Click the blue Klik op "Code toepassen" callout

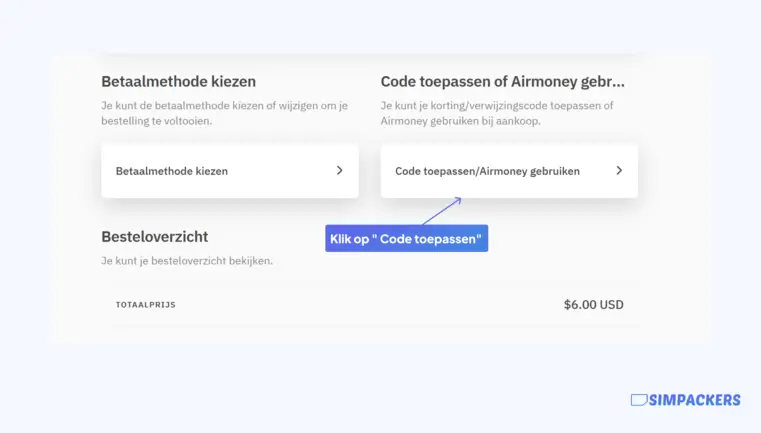[x=407, y=238]
